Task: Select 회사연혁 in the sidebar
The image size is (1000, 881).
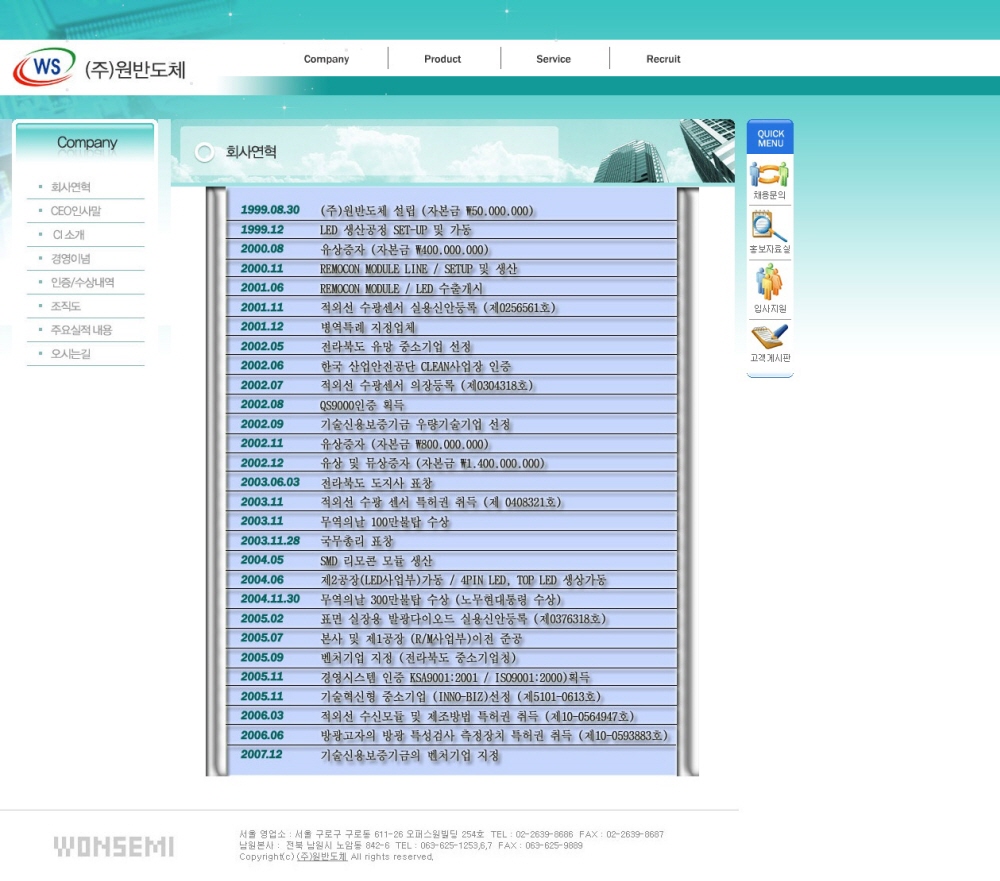Action: [71, 187]
